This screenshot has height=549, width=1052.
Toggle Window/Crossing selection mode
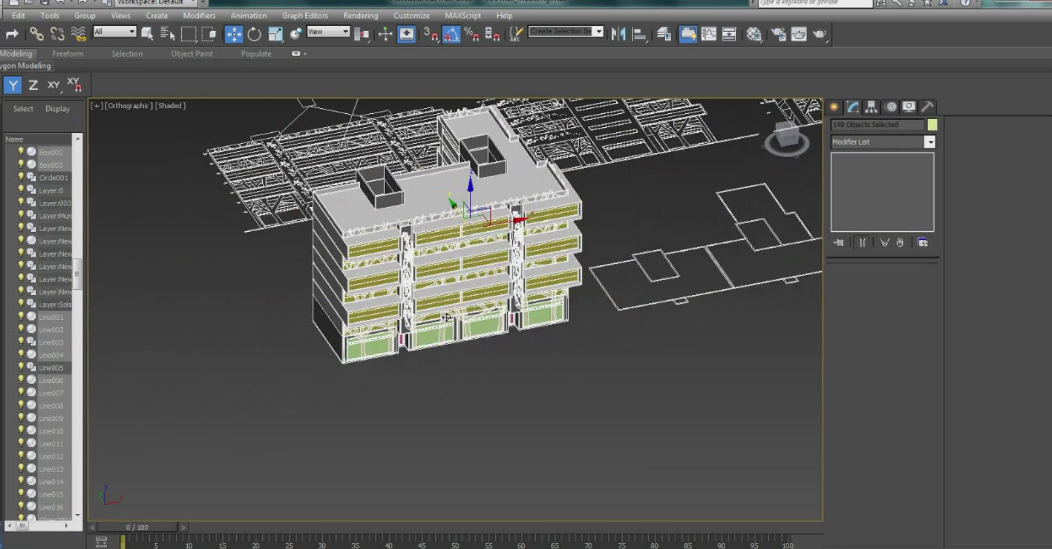tap(209, 34)
